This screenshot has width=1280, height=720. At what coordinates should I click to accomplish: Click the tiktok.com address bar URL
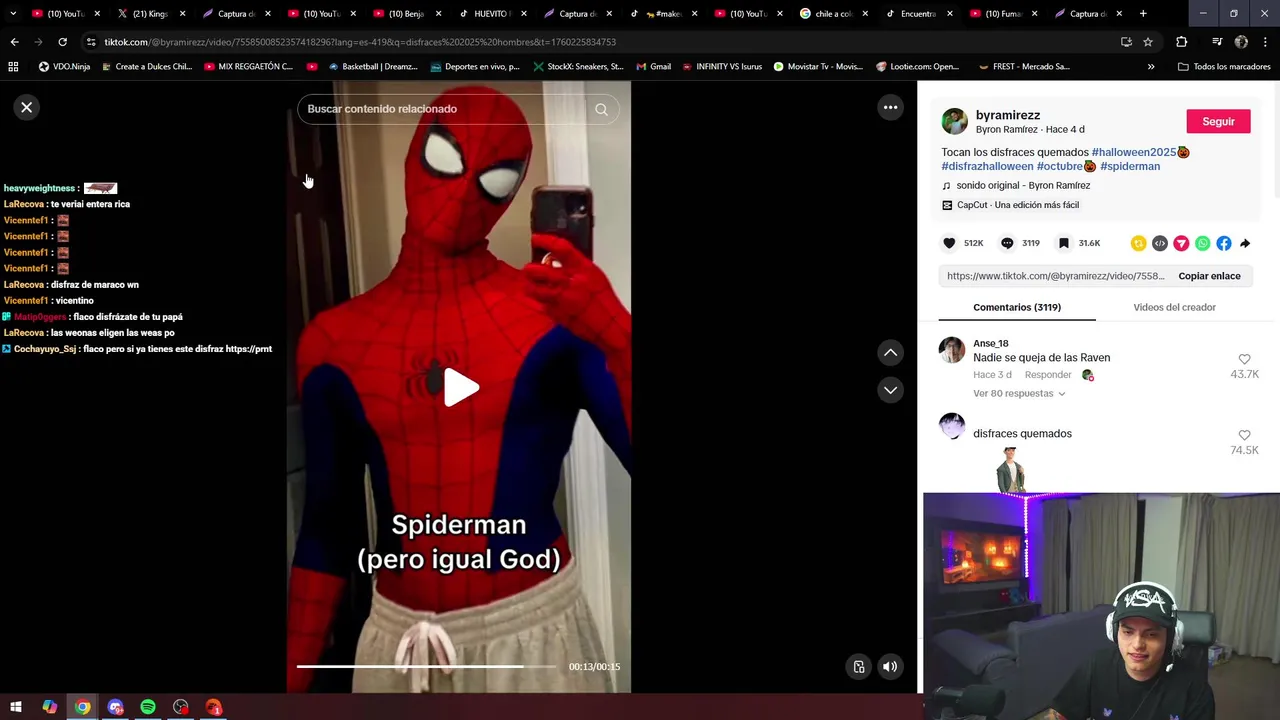[360, 42]
